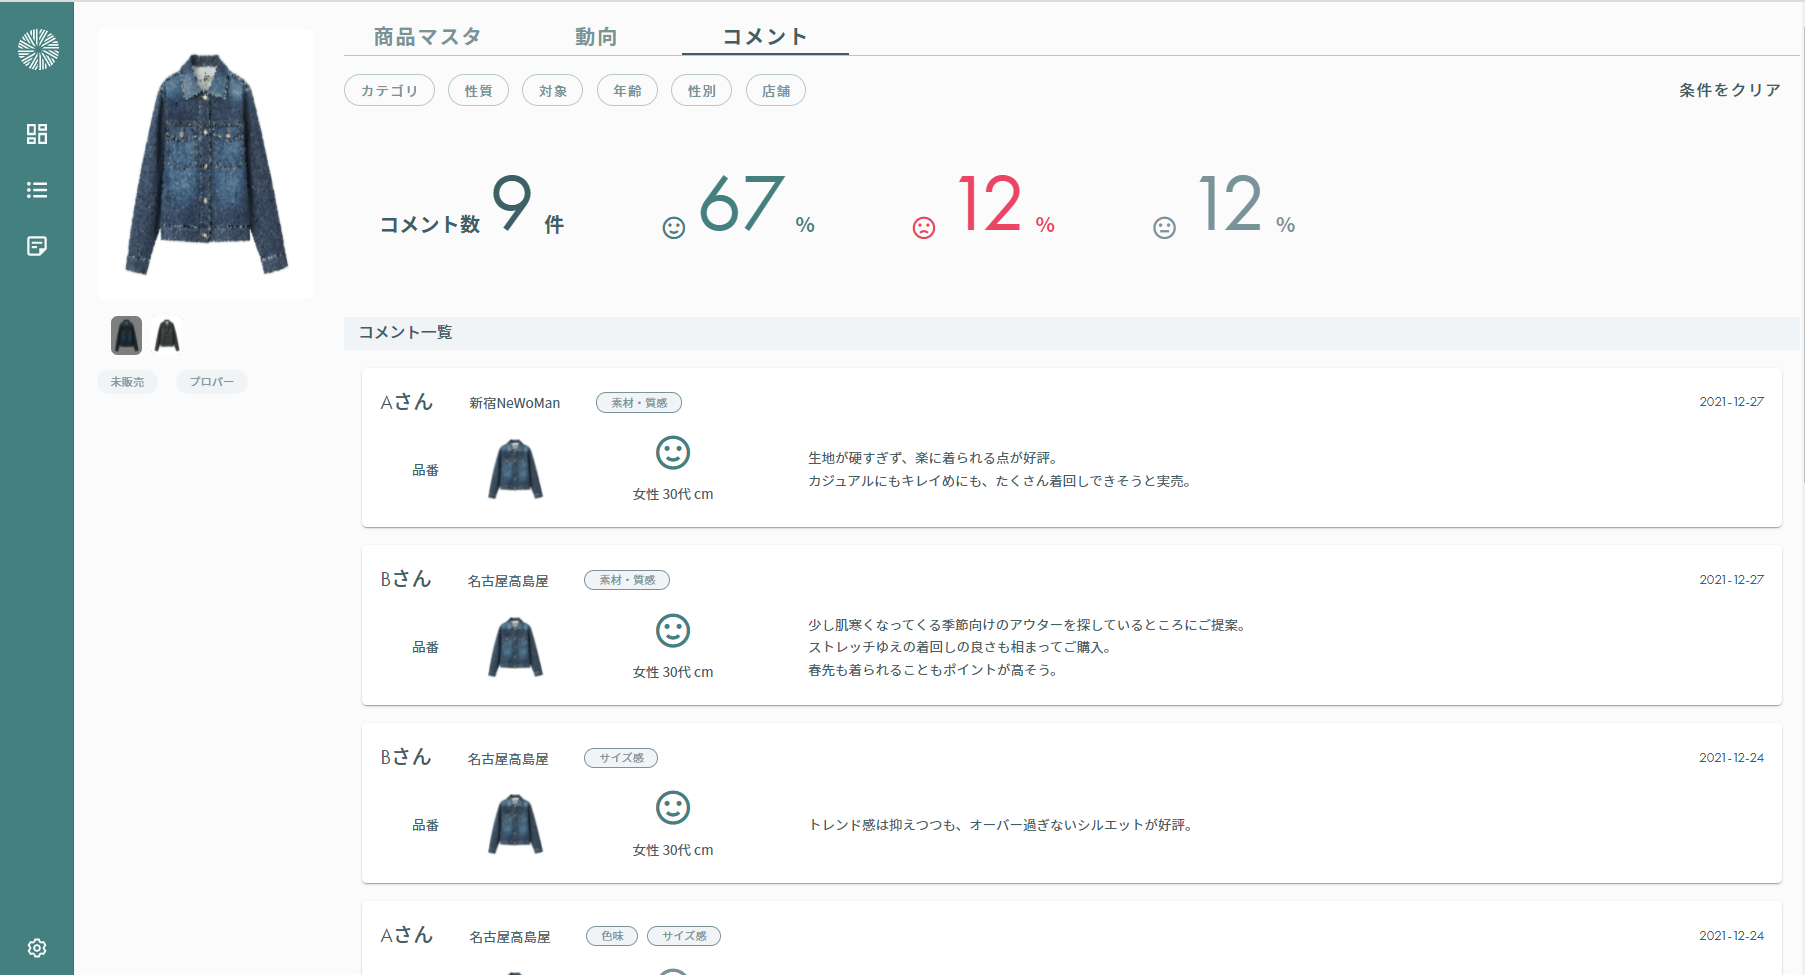Screen dimensions: 1805x975
Task: Open the カテゴリ filter
Action: [389, 90]
